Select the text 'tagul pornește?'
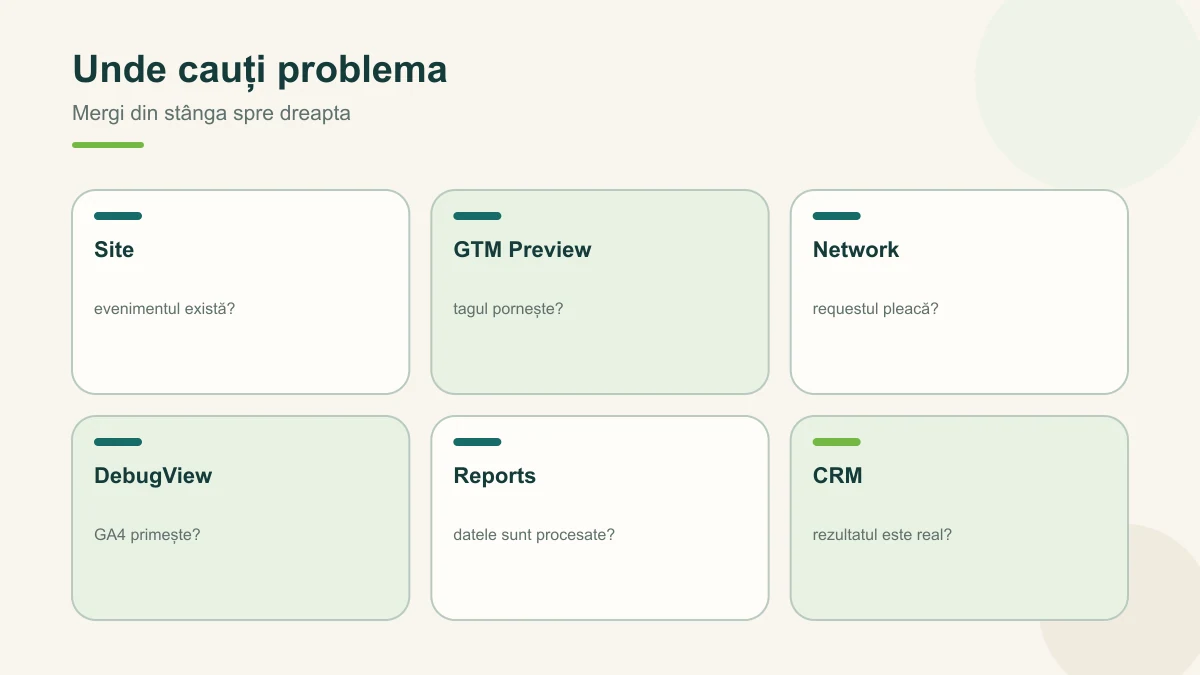Viewport: 1200px width, 675px height. [508, 309]
